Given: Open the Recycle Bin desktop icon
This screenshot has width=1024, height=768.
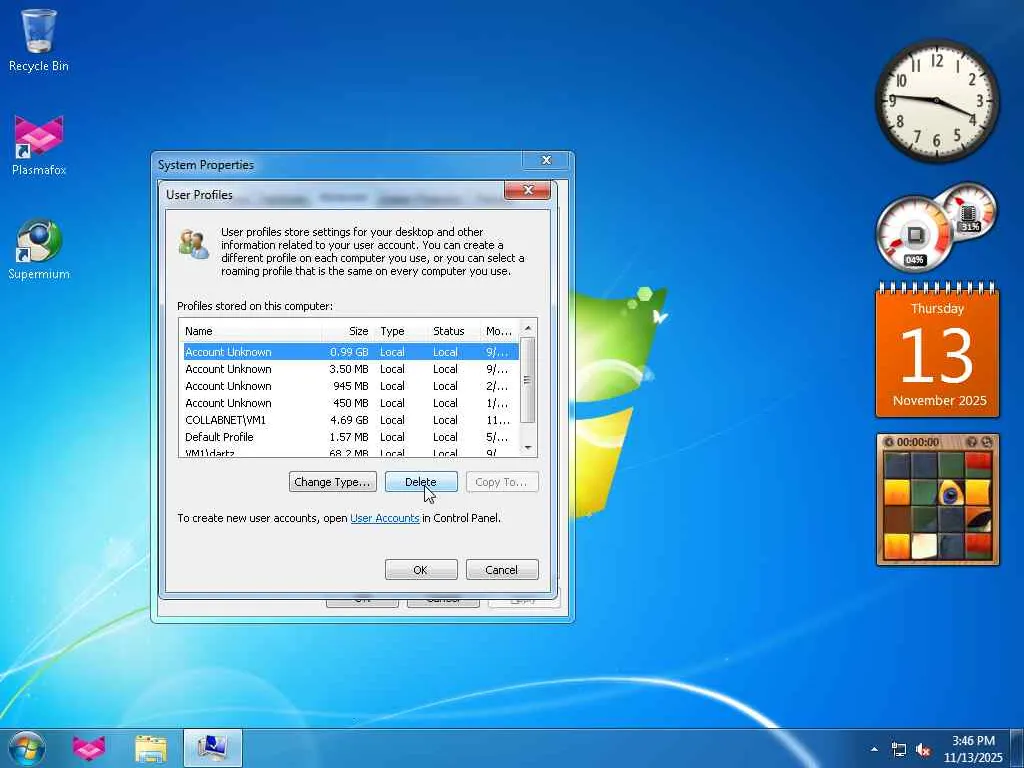Looking at the screenshot, I should [39, 40].
